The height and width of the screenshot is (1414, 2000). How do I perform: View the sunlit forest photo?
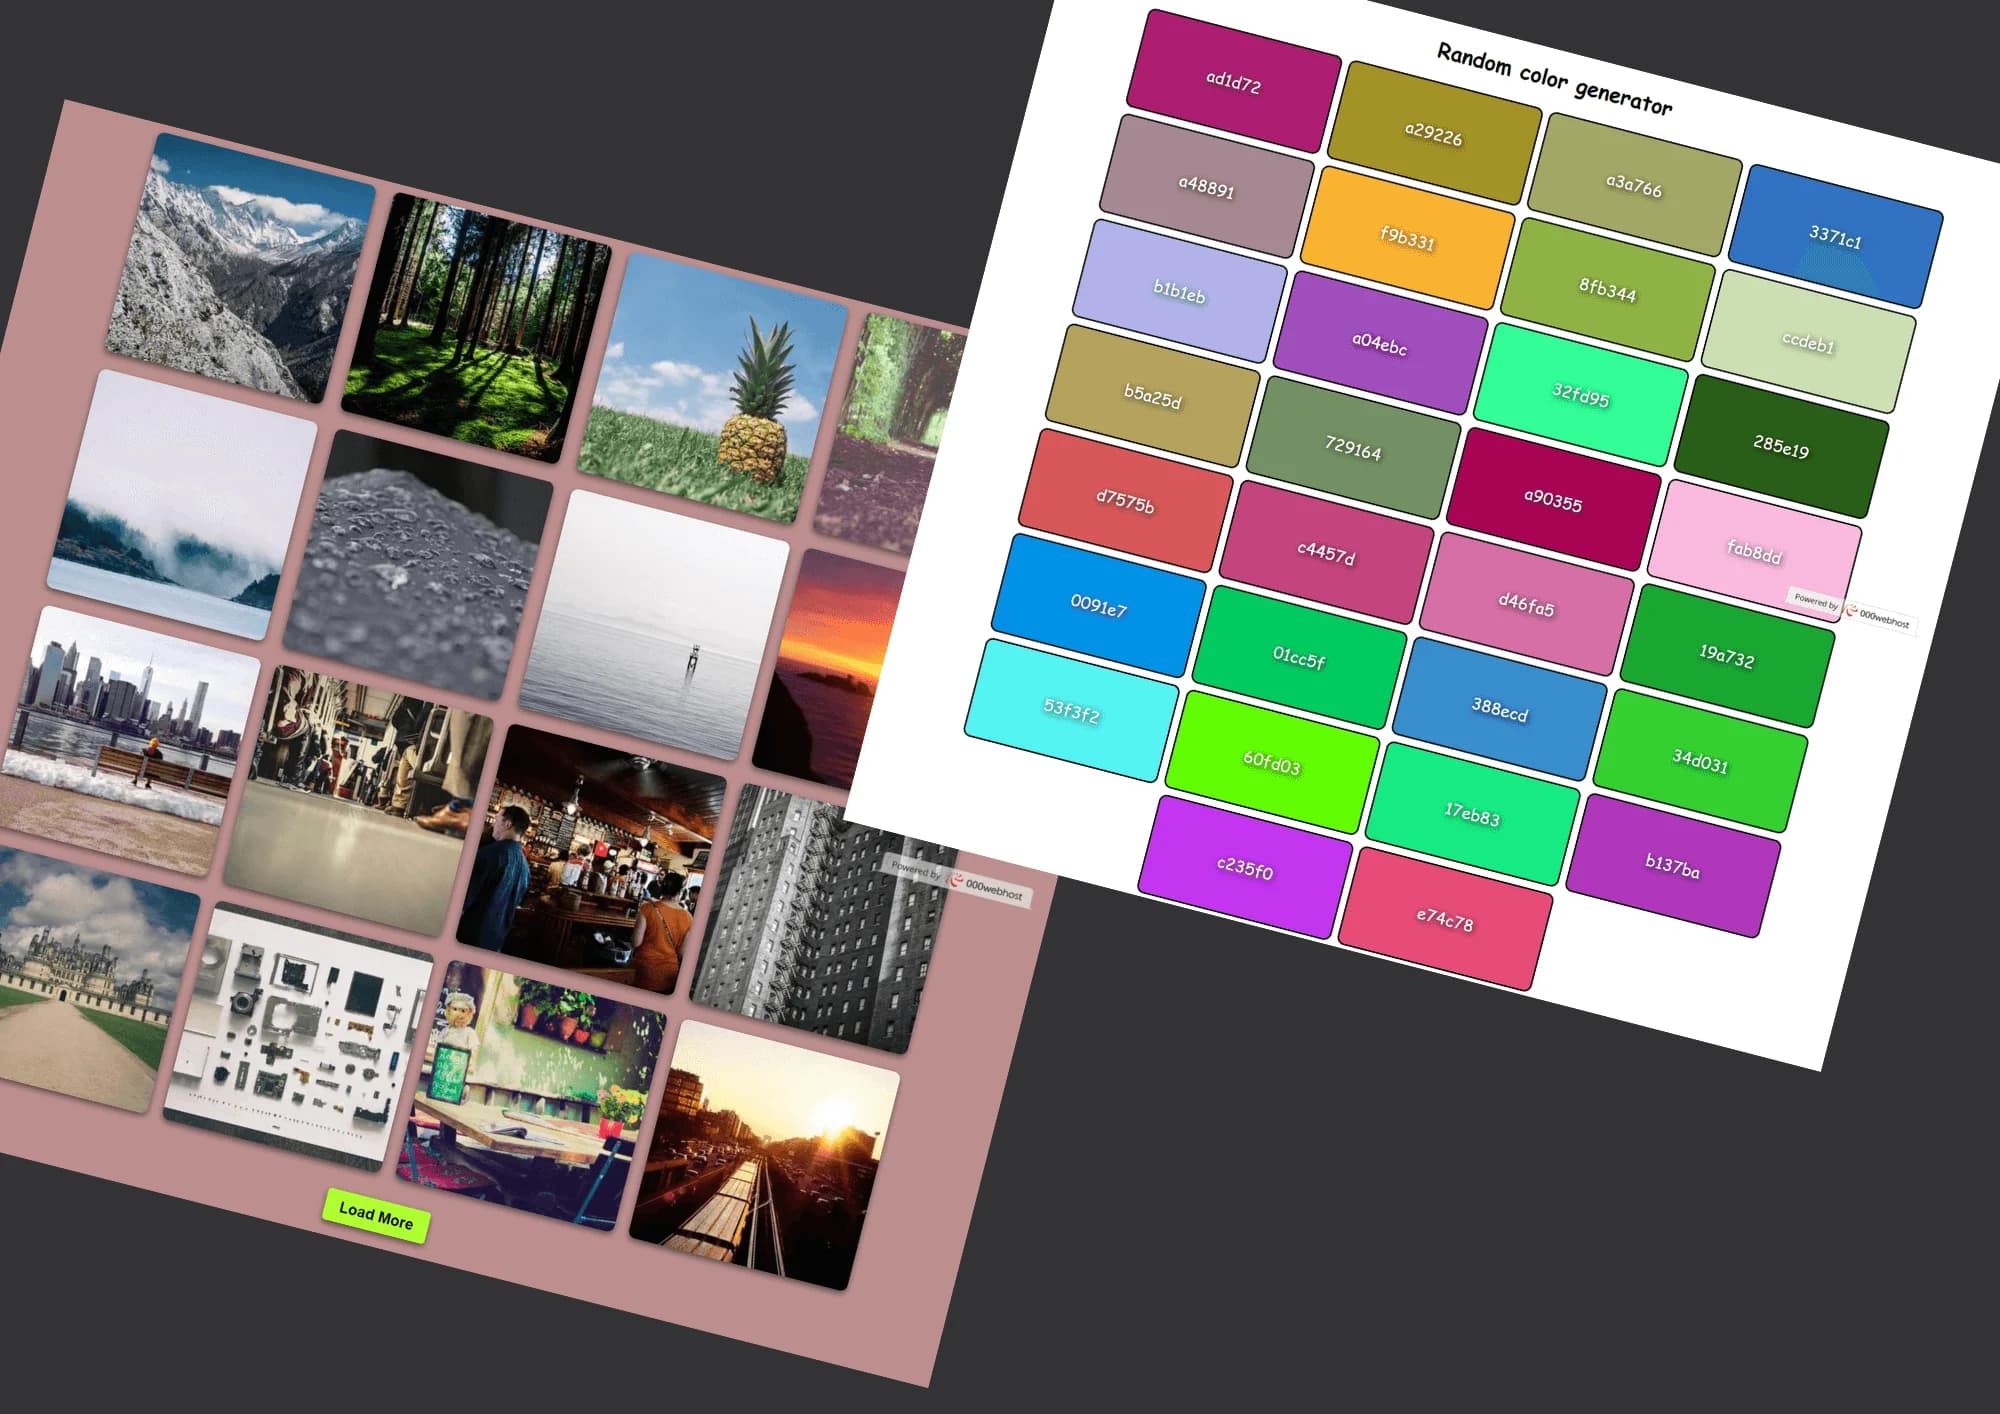[x=476, y=328]
